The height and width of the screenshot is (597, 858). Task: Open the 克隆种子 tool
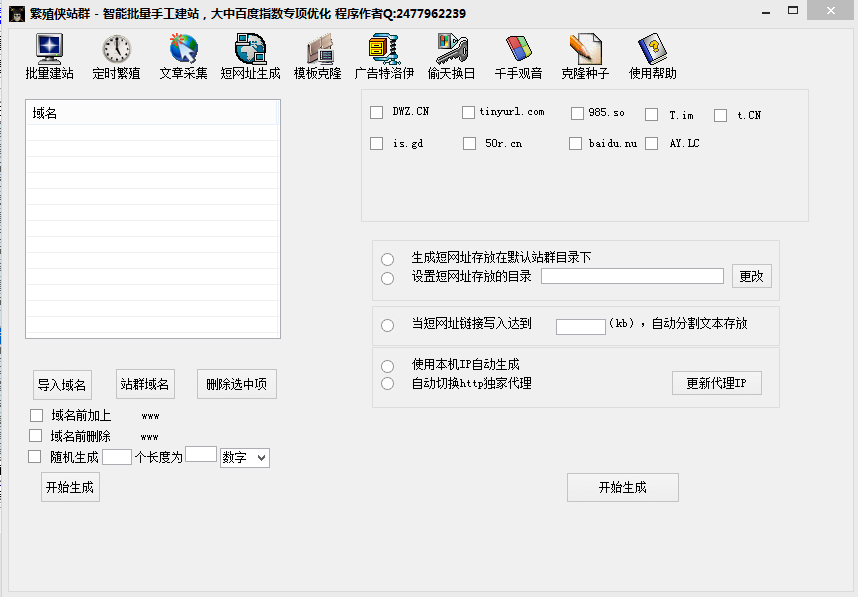pos(585,56)
